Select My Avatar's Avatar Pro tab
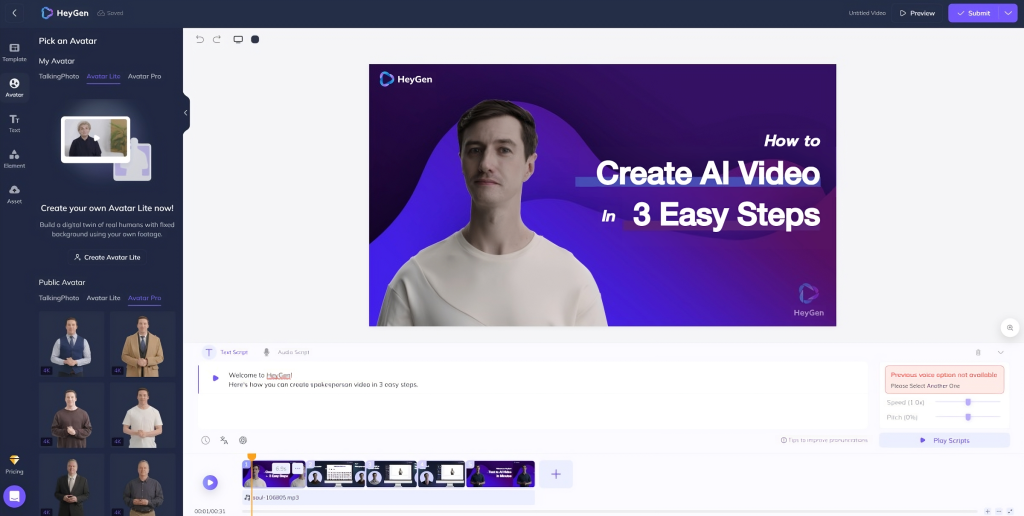 (x=144, y=76)
